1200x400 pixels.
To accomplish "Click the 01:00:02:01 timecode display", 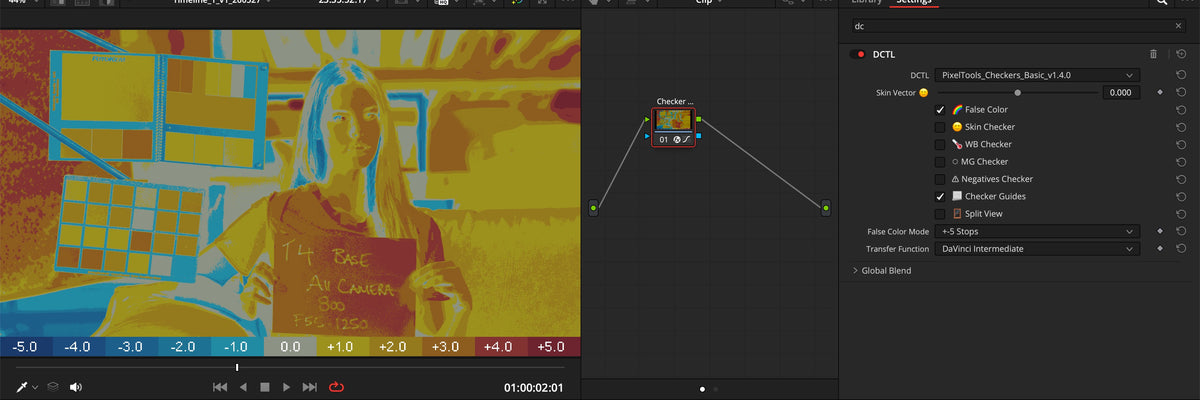I will pyautogui.click(x=534, y=387).
